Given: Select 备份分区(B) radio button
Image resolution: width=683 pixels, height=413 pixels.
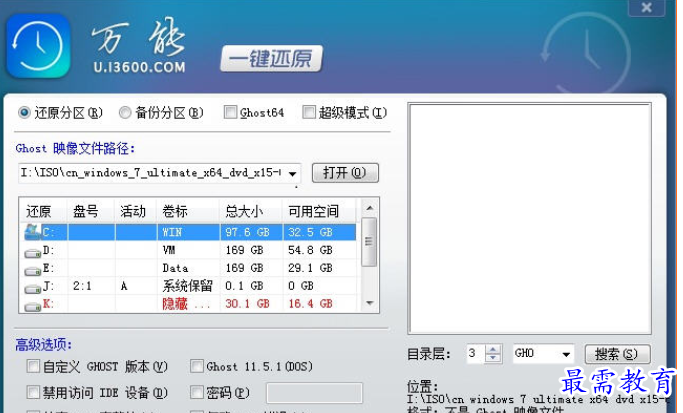Looking at the screenshot, I should [x=125, y=113].
